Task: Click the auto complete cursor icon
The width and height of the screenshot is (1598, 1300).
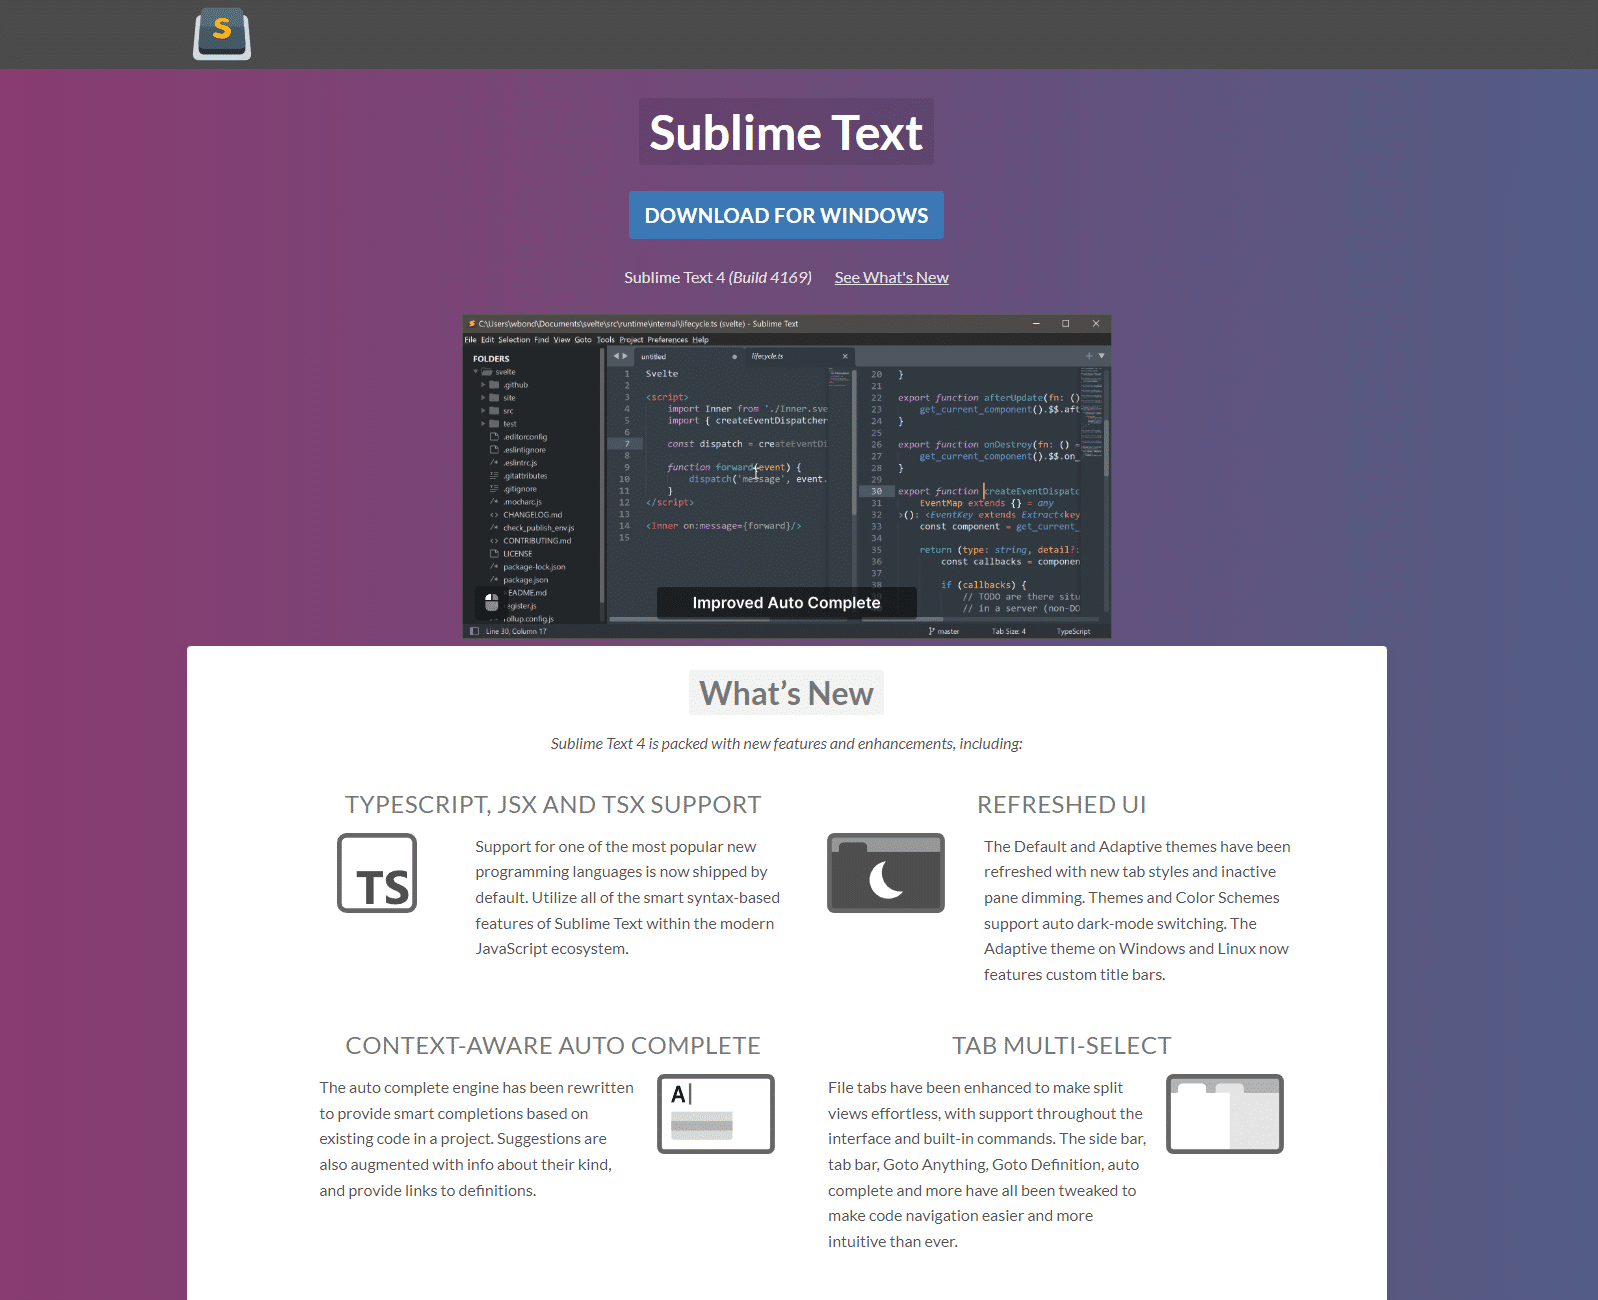Action: click(716, 1114)
